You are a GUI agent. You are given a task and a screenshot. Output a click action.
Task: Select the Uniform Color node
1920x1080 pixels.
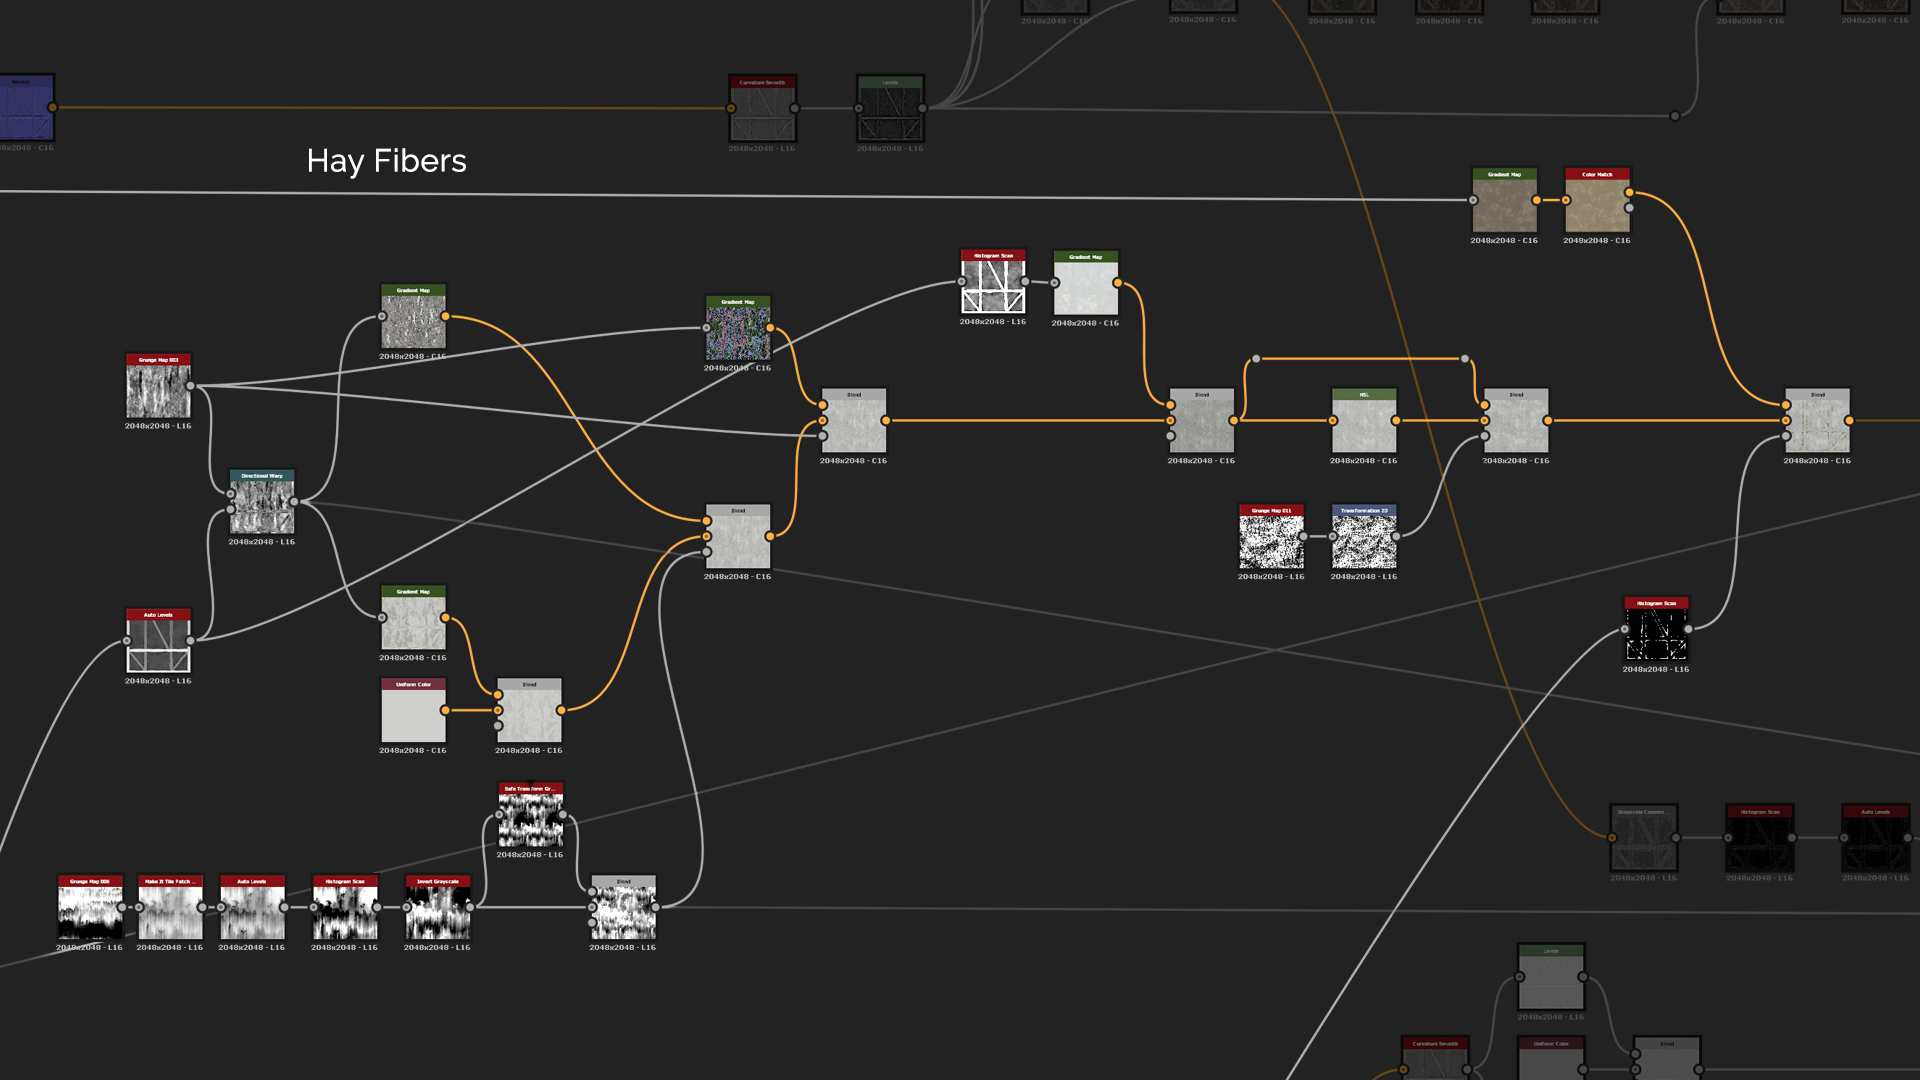[413, 714]
